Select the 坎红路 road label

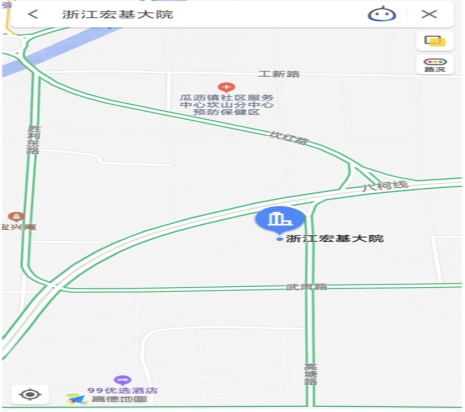(x=289, y=138)
